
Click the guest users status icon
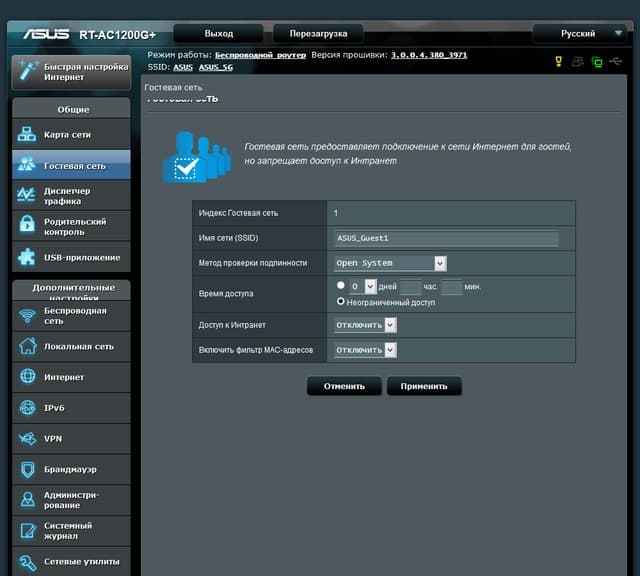(x=577, y=62)
